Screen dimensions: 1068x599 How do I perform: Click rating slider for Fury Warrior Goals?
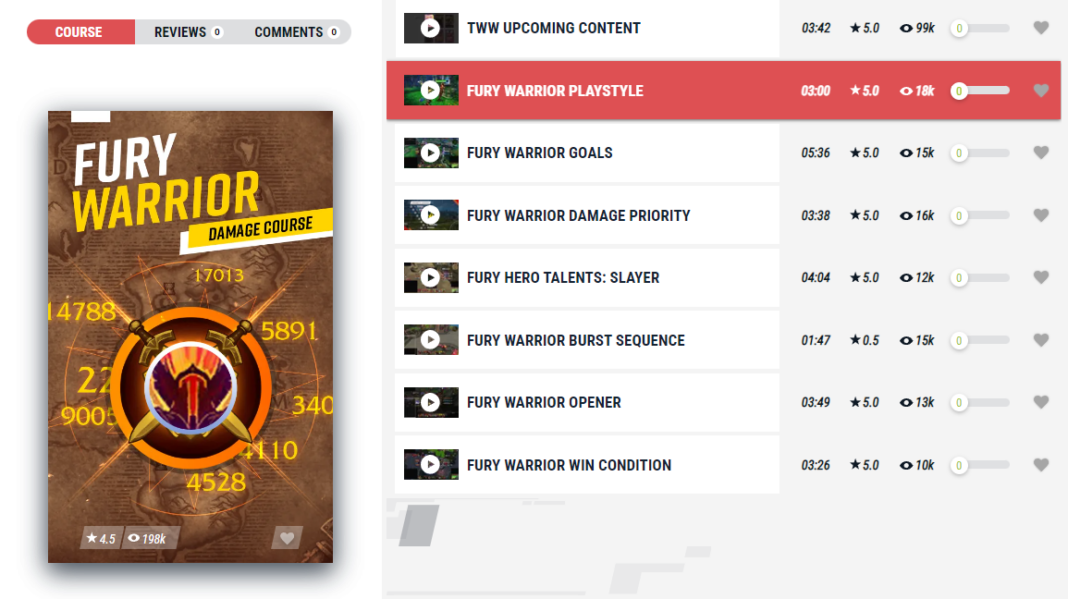pos(980,153)
